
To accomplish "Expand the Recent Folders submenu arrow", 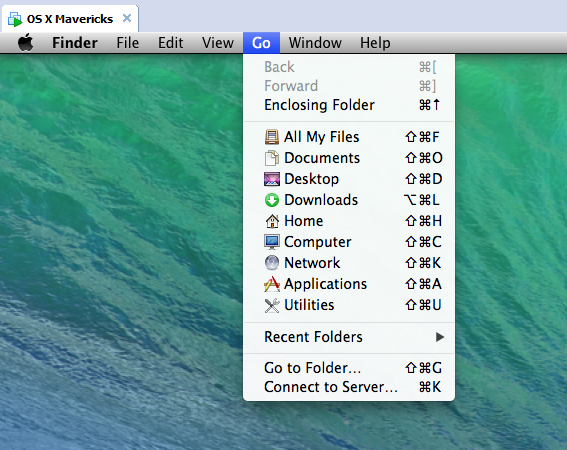I will 440,337.
